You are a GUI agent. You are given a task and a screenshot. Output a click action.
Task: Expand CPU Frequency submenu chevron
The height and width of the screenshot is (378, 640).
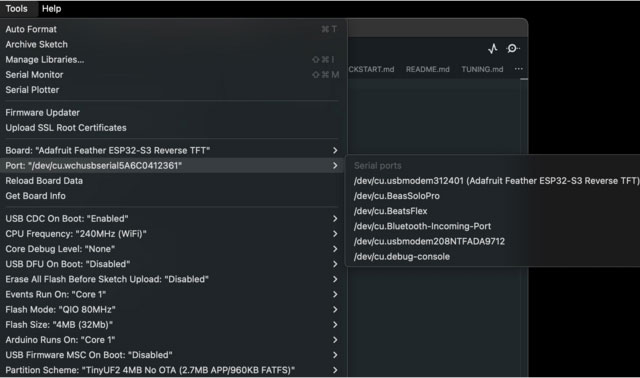(x=335, y=233)
